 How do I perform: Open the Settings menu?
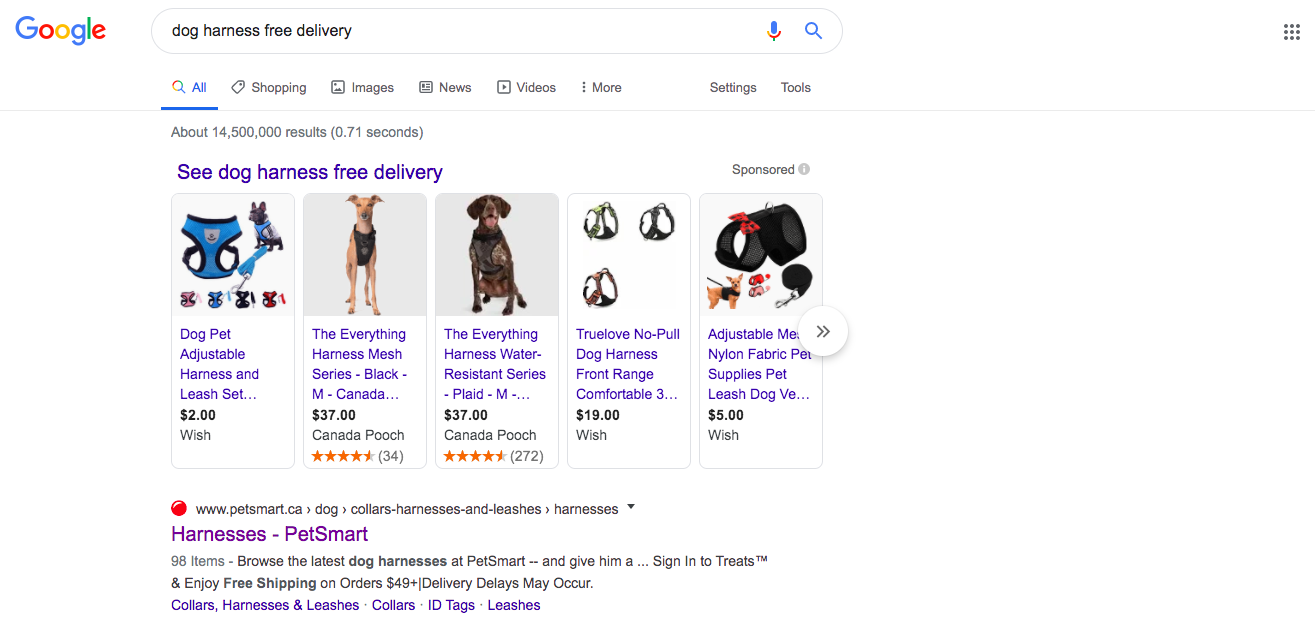[x=733, y=88]
